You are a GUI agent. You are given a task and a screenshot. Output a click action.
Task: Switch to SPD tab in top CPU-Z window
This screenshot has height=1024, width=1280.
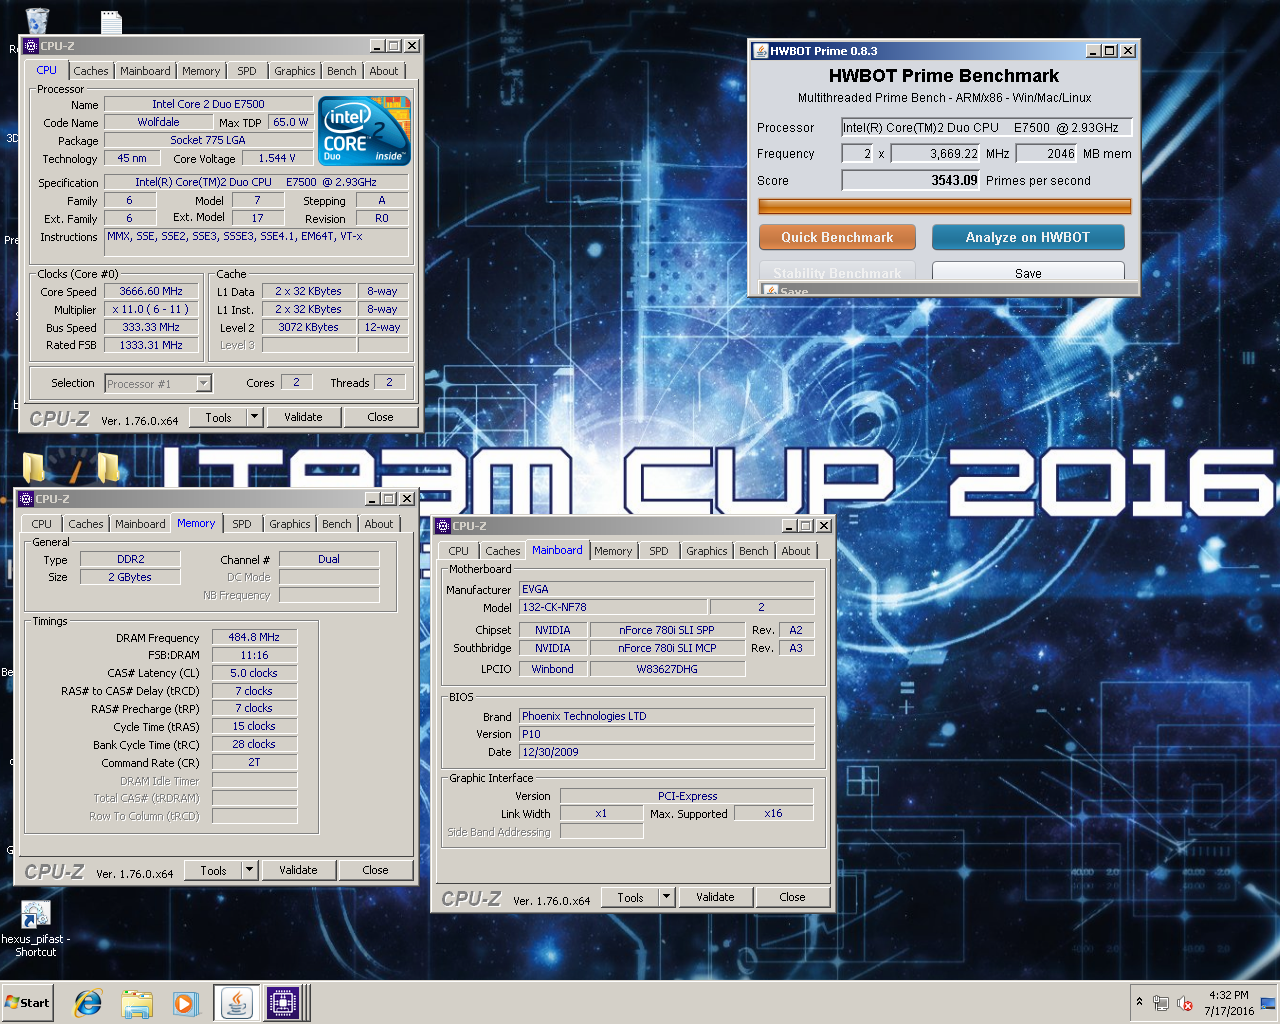(x=247, y=71)
